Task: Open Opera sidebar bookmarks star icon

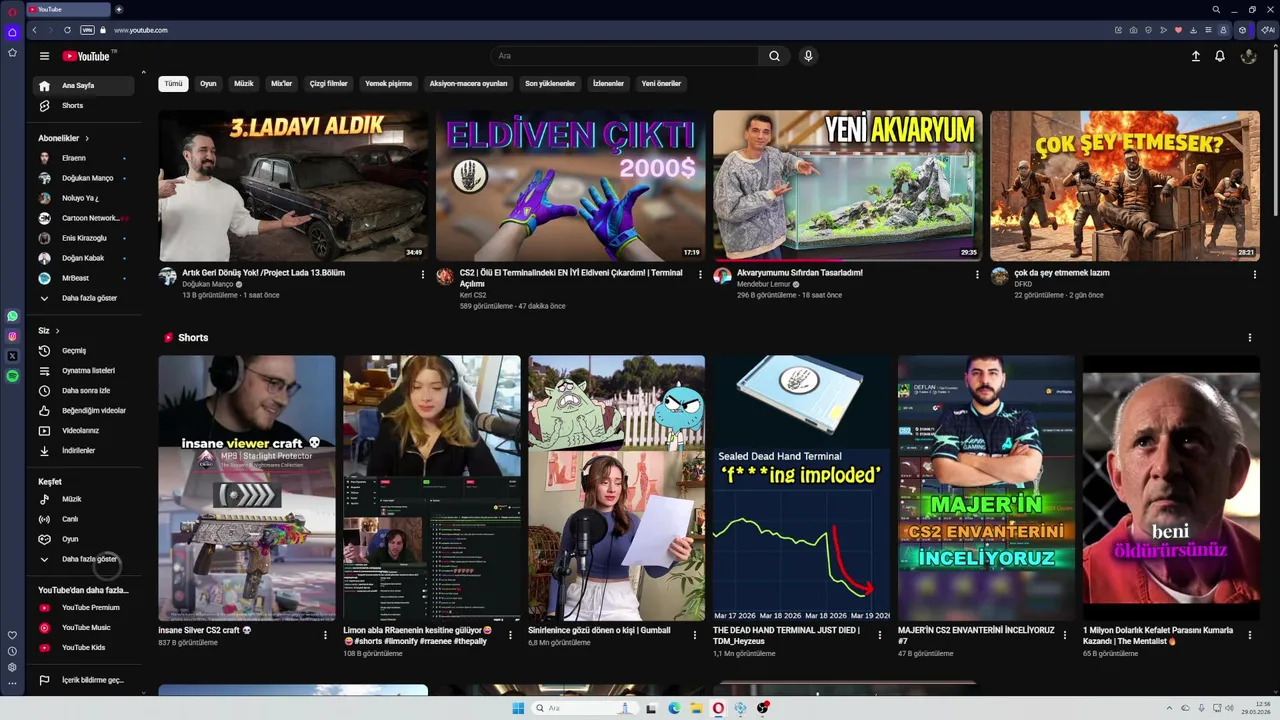Action: [12, 52]
